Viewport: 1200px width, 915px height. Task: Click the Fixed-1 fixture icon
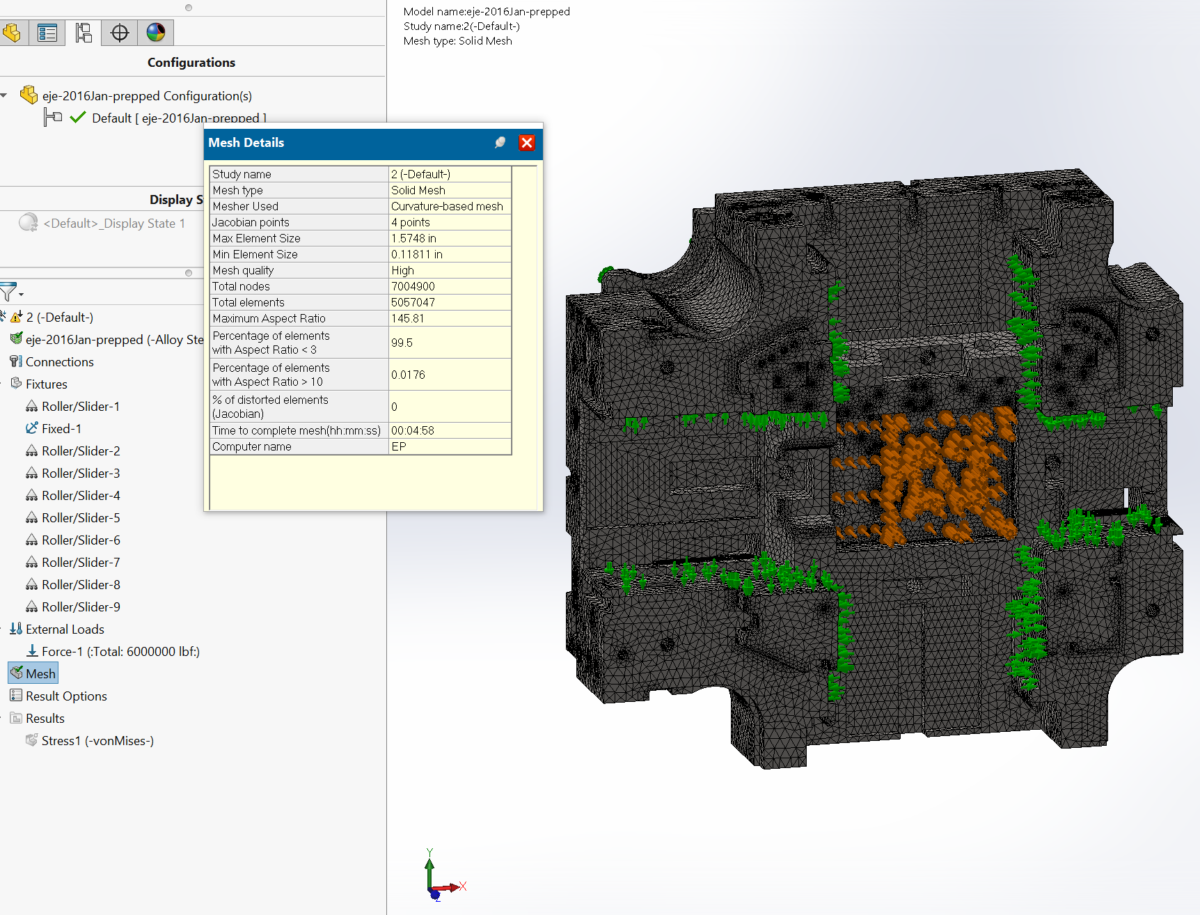[x=33, y=428]
